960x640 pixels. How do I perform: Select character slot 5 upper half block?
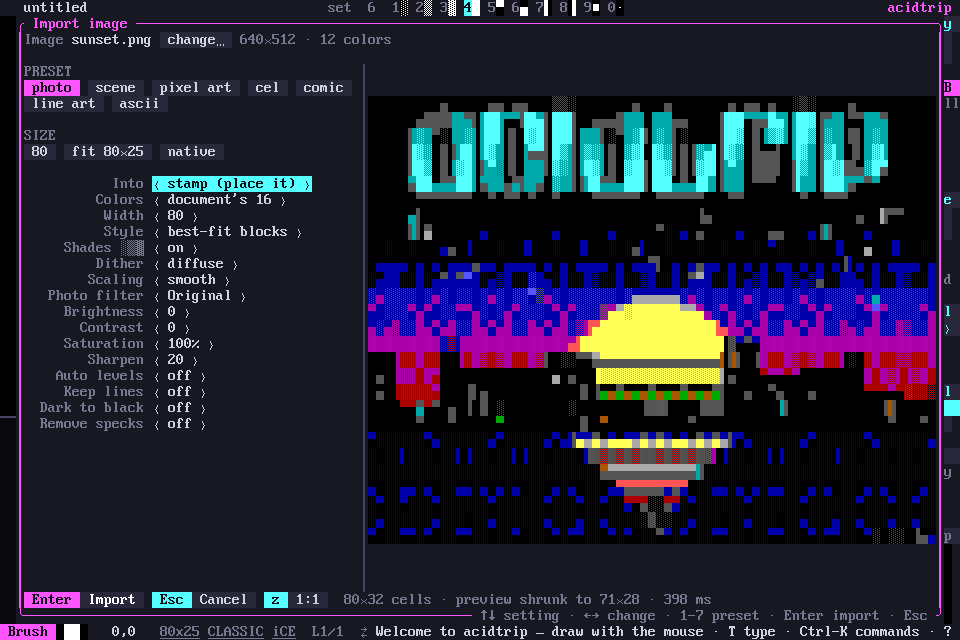point(496,8)
